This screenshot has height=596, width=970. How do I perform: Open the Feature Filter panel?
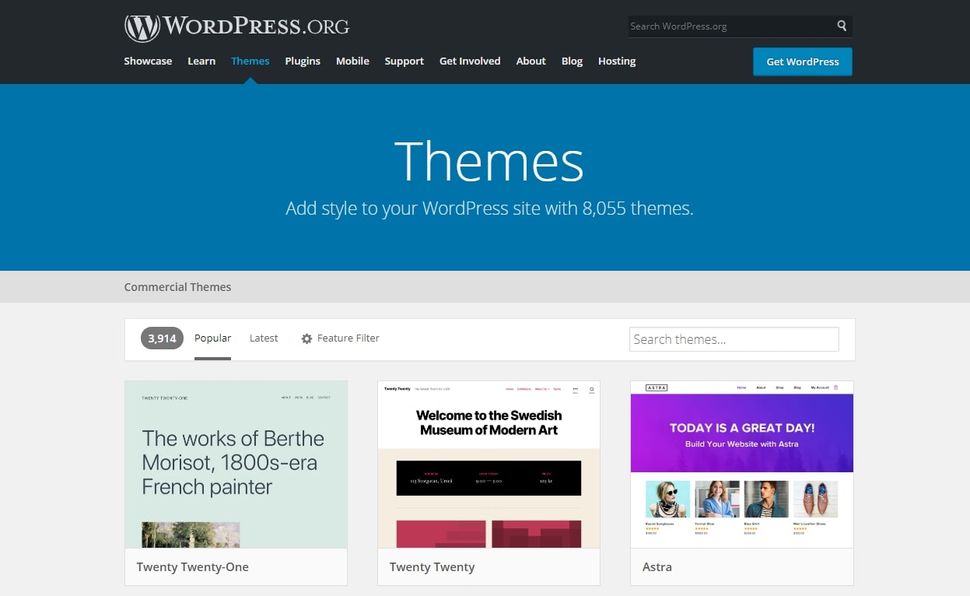[x=340, y=338]
